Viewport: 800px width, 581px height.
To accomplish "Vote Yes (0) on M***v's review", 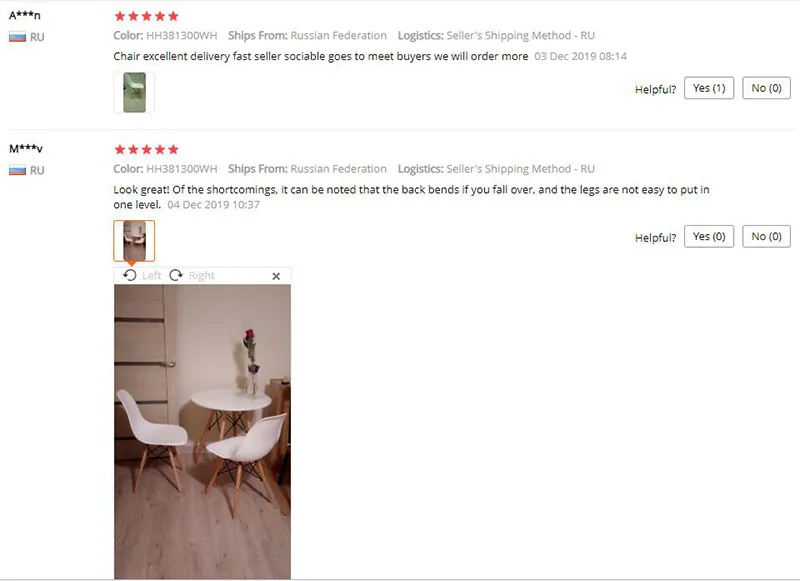I will (x=709, y=236).
